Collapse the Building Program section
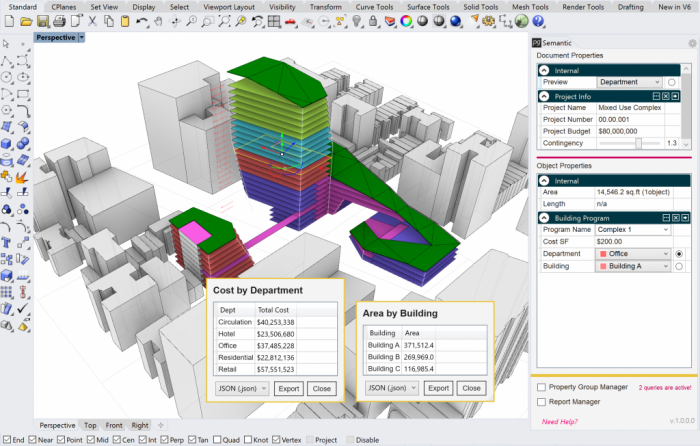Screen dimensions: 700x446 point(544,218)
